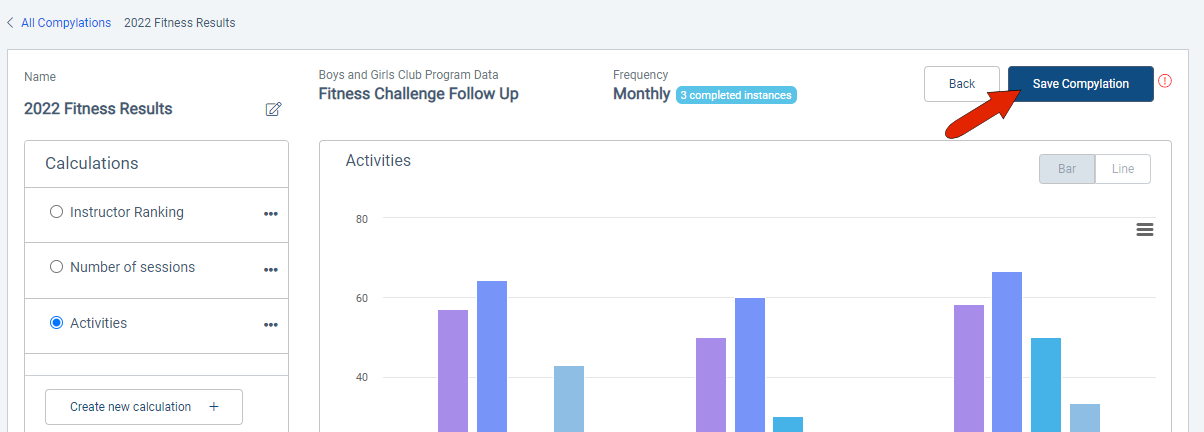Click the Create new calculation button

point(144,407)
